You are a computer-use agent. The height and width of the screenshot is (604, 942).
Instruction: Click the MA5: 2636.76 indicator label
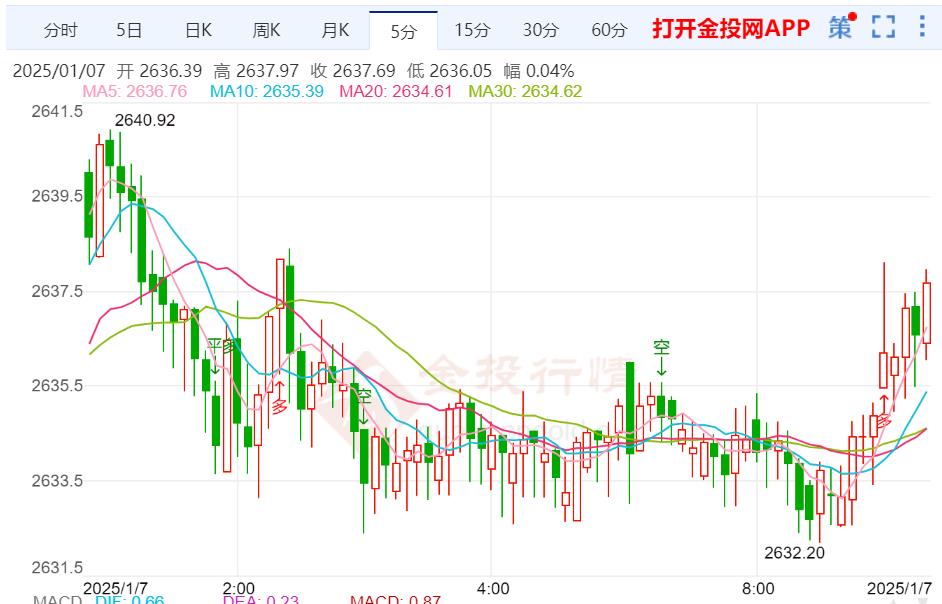tap(135, 91)
